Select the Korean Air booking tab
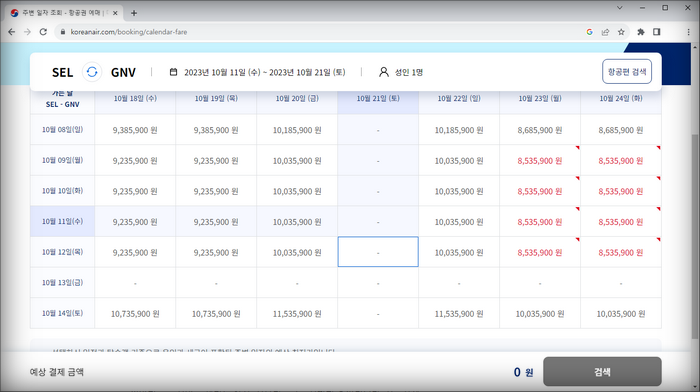The image size is (700, 392). [65, 13]
